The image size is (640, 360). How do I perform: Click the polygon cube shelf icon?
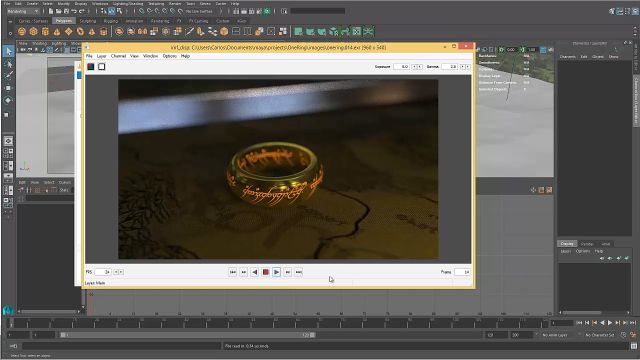[x=33, y=31]
